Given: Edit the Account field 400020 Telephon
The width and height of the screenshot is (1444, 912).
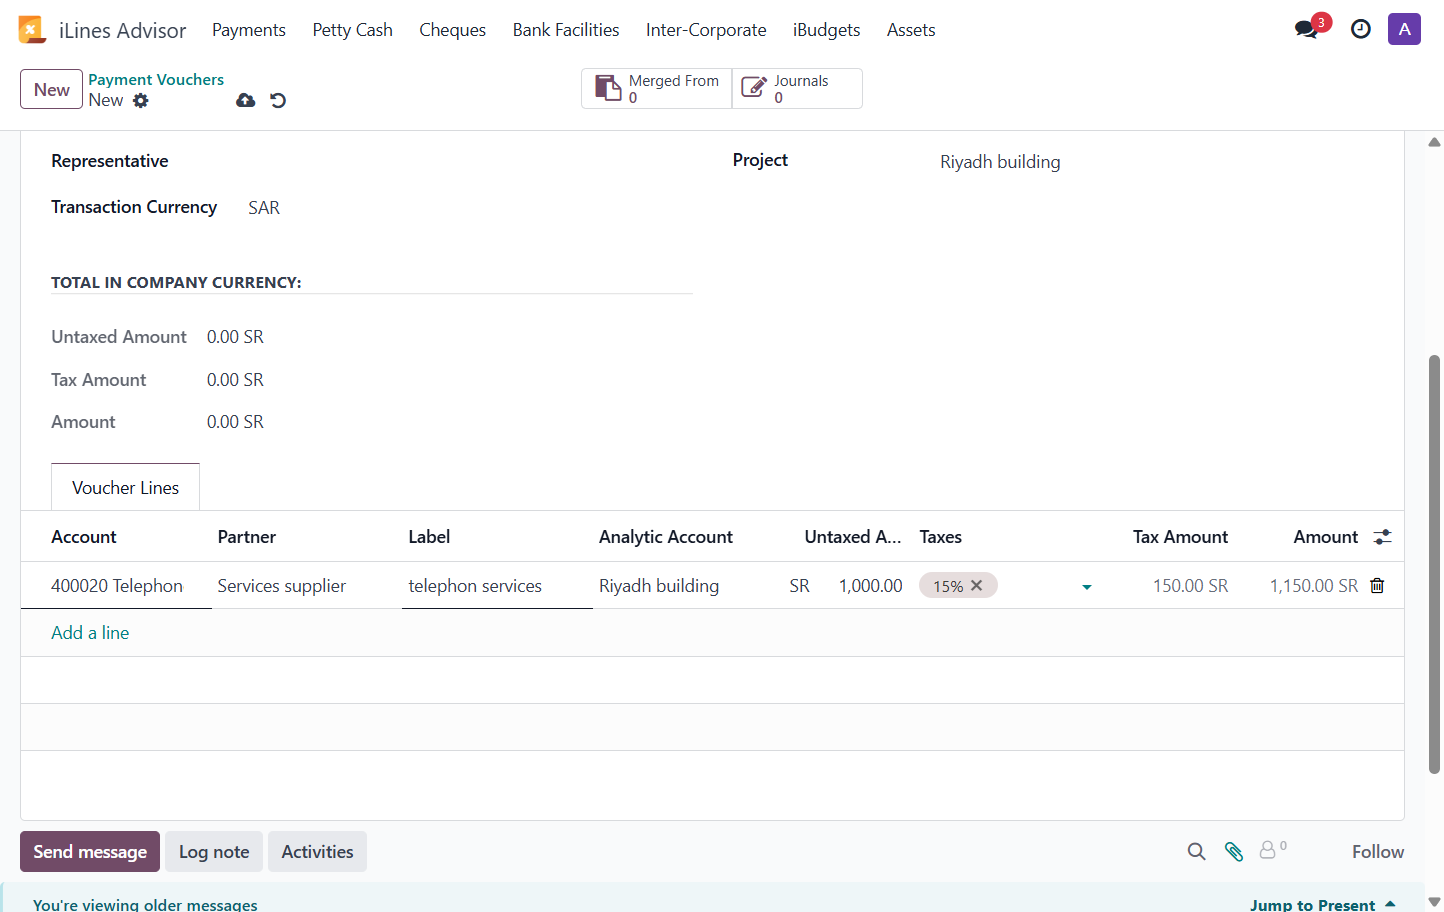Looking at the screenshot, I should coord(116,585).
